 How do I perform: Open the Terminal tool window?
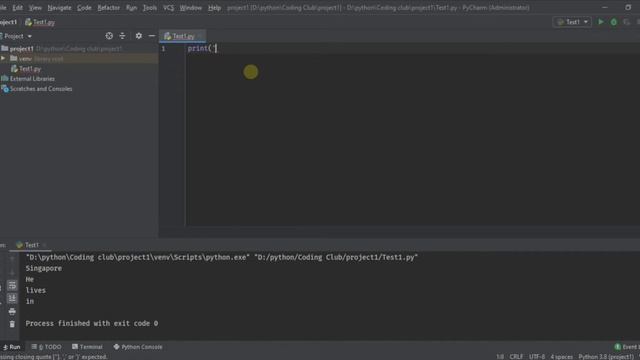(87, 347)
